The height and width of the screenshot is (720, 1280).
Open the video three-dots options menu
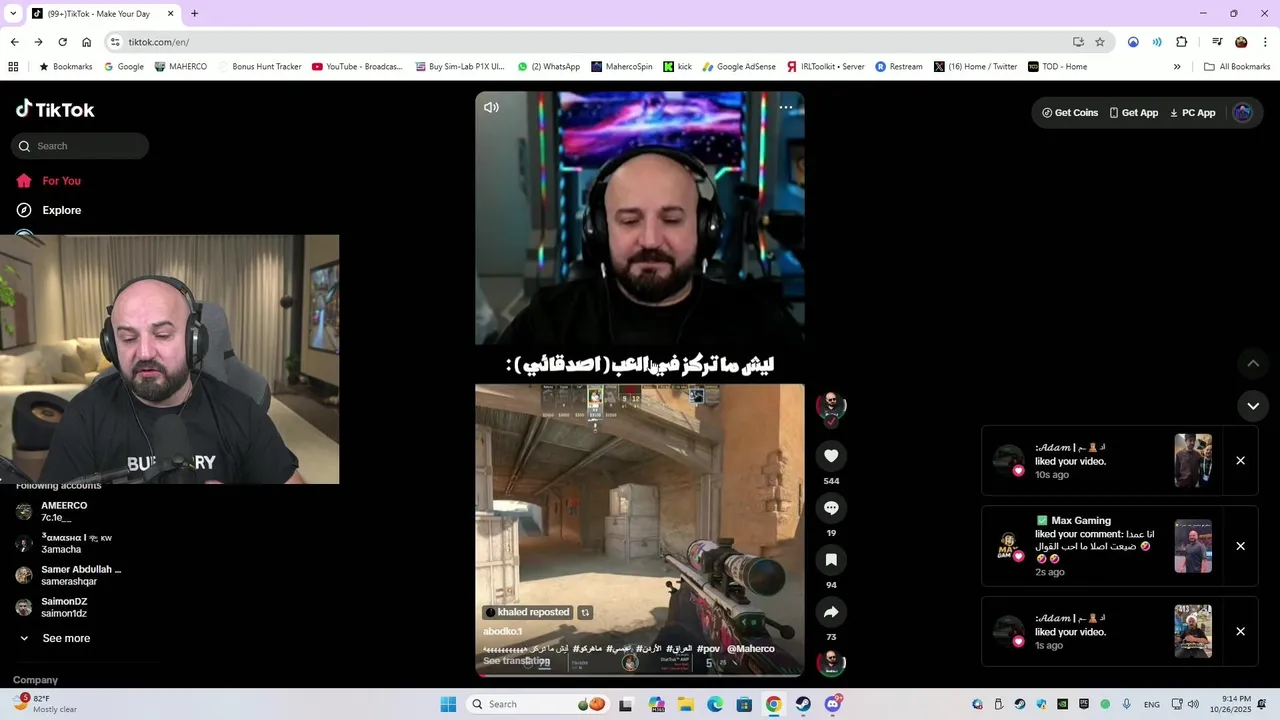click(x=786, y=107)
